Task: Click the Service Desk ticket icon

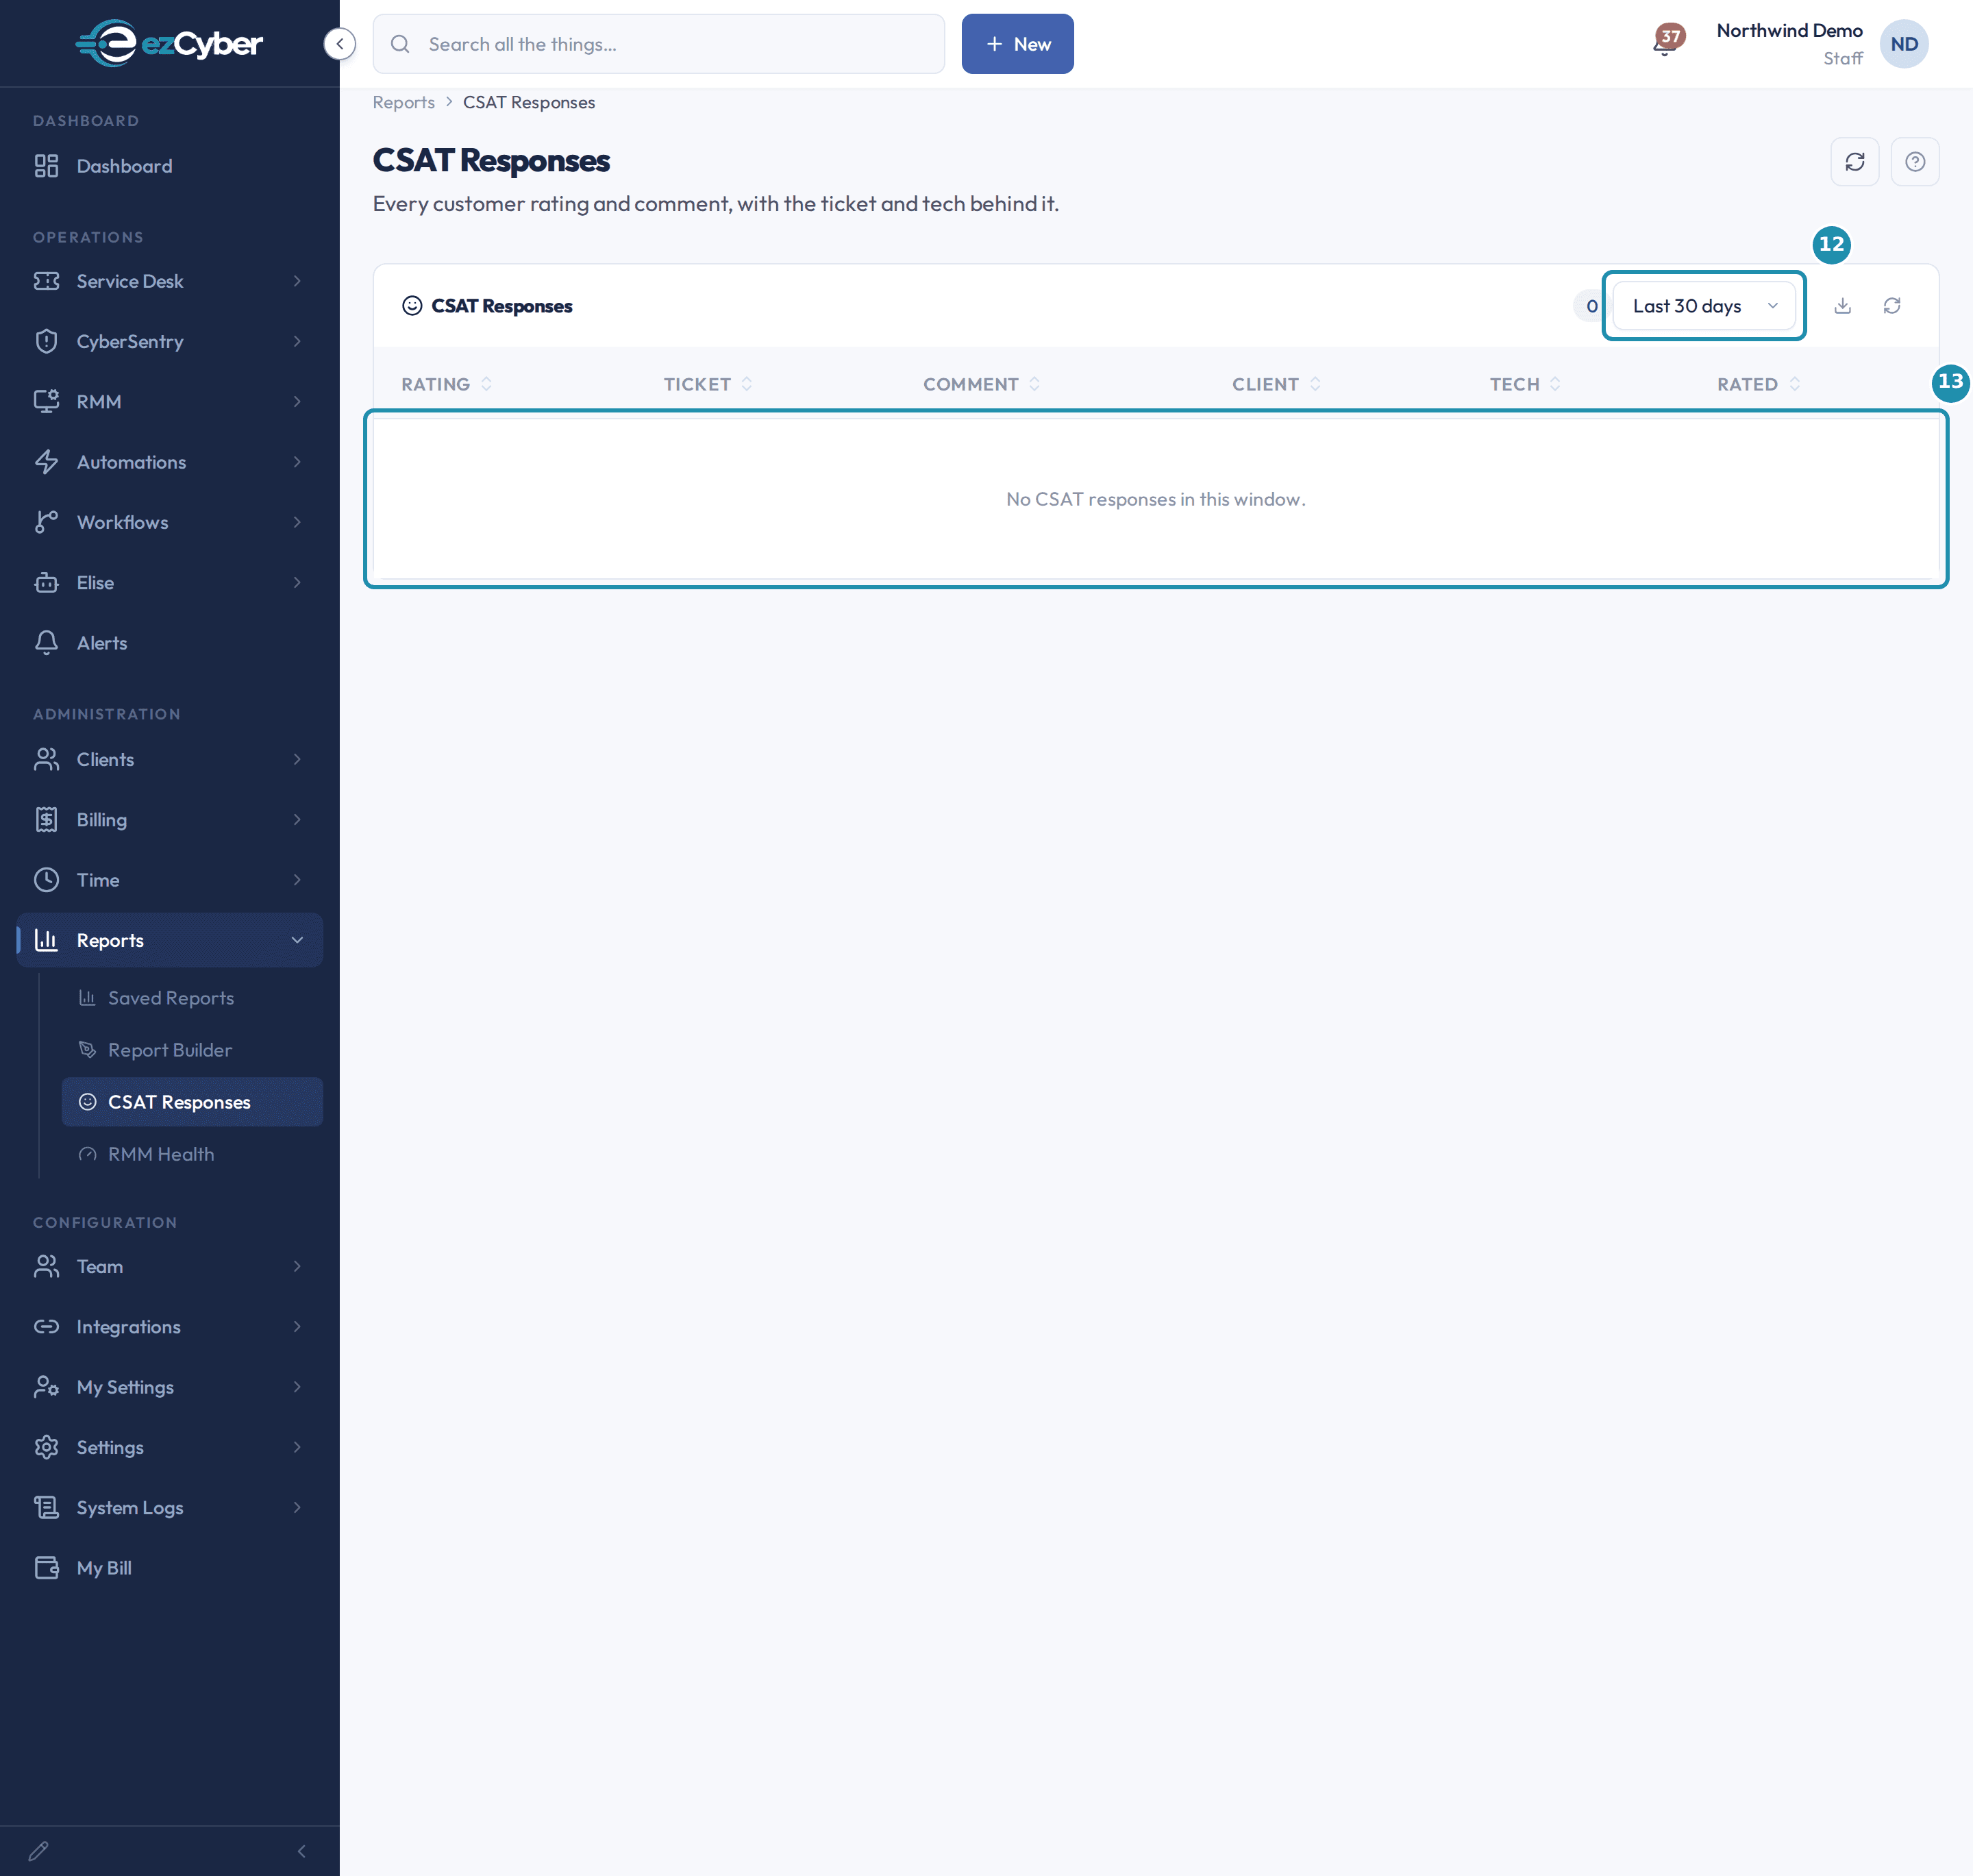Action: click(x=46, y=281)
